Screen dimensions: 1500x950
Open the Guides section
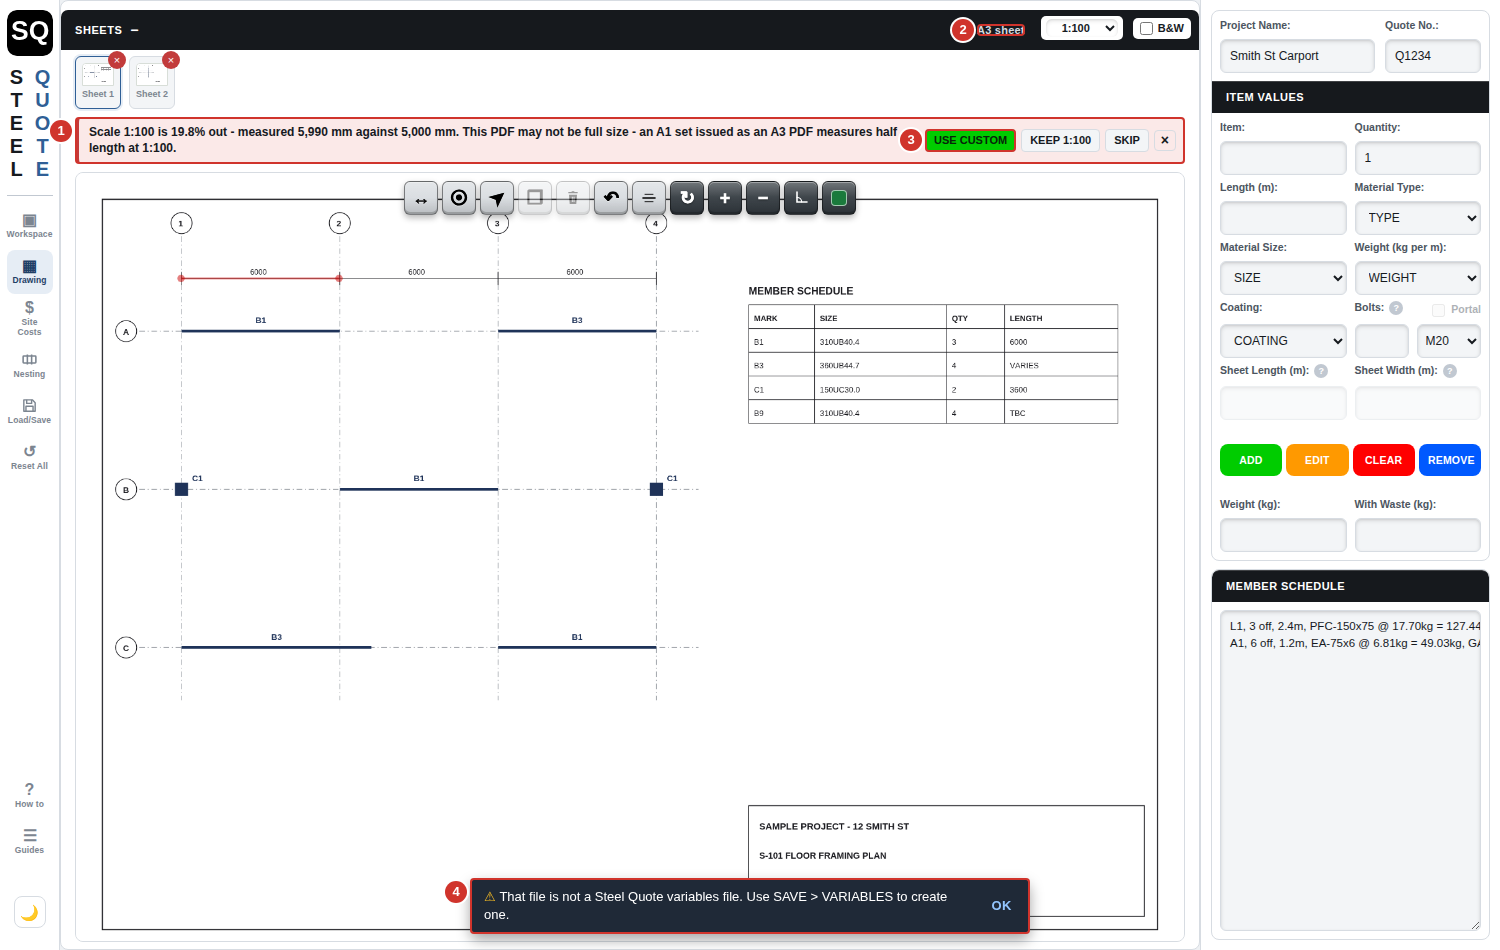coord(30,841)
